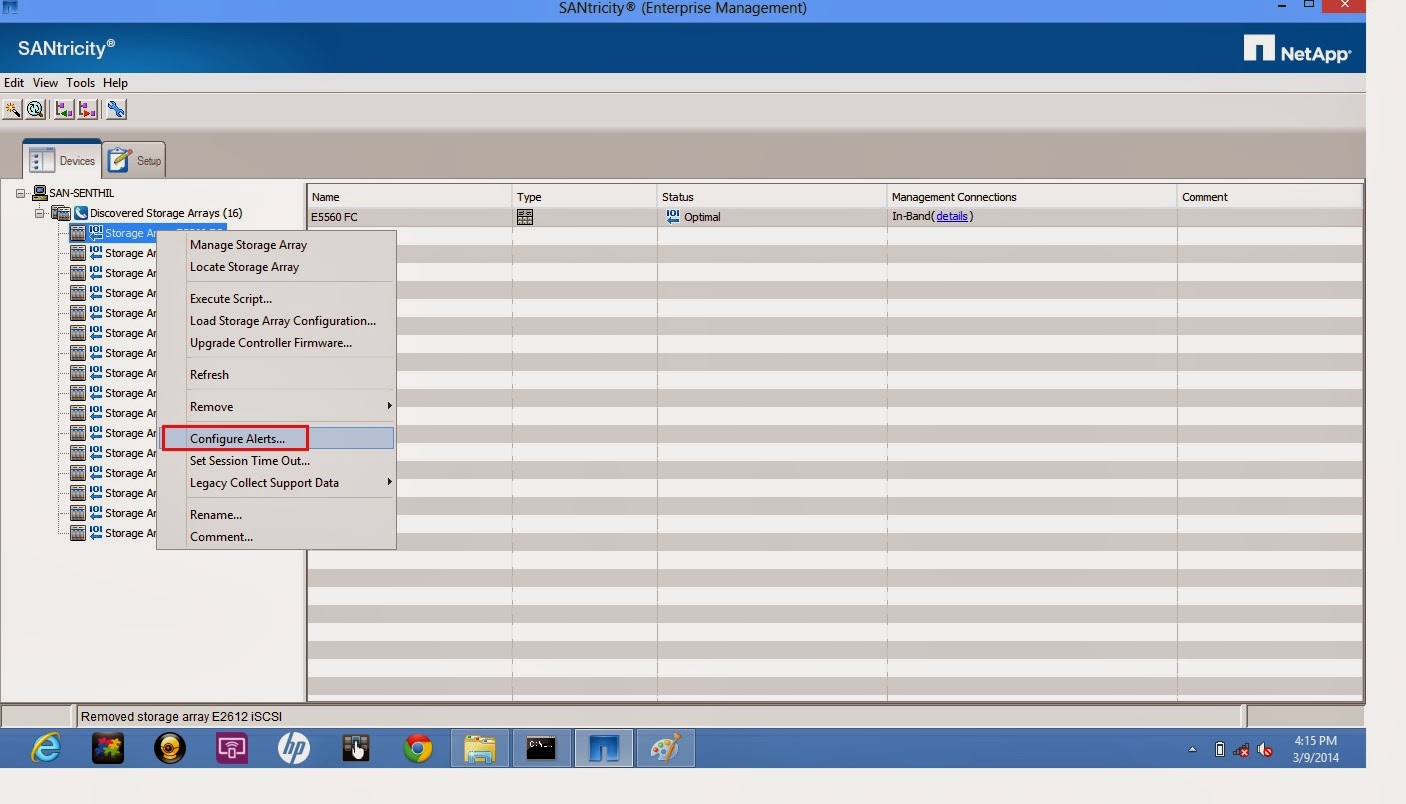Select Configure Alerts... menu entry
This screenshot has height=804, width=1406.
pos(277,439)
